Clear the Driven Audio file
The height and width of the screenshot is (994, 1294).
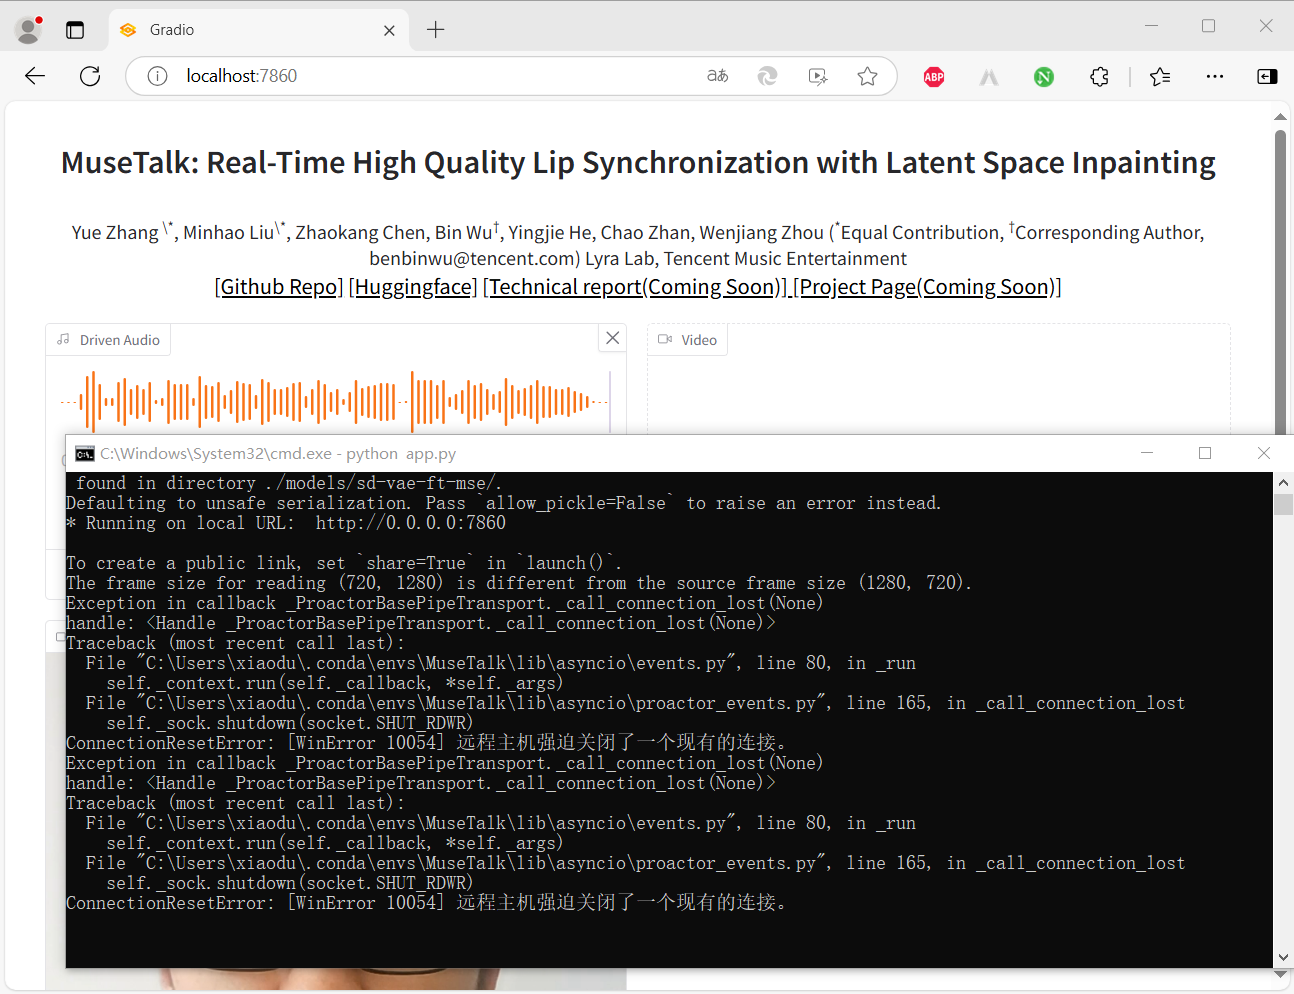coord(613,338)
